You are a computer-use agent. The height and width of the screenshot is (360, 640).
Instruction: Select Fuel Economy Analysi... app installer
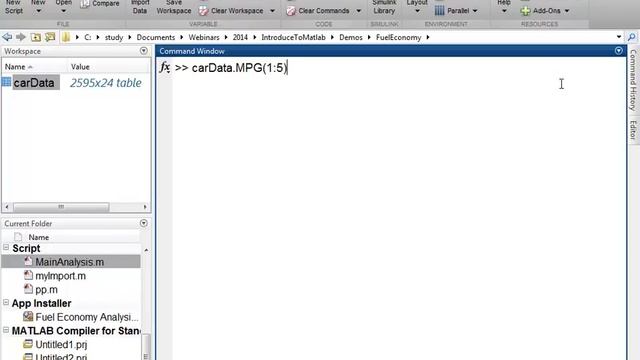[87, 317]
